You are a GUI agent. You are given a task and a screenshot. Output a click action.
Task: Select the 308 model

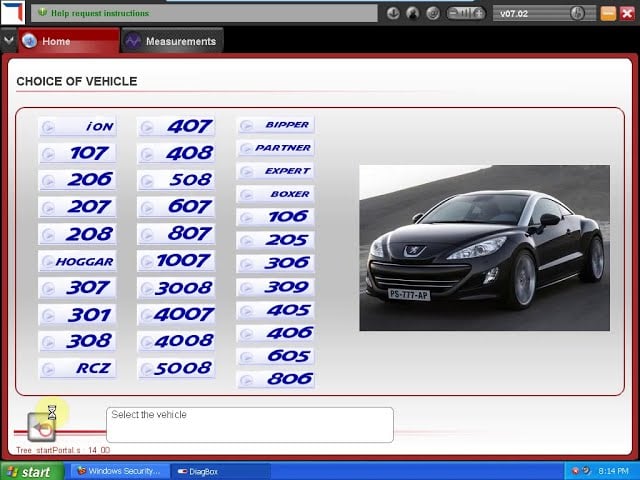78,341
